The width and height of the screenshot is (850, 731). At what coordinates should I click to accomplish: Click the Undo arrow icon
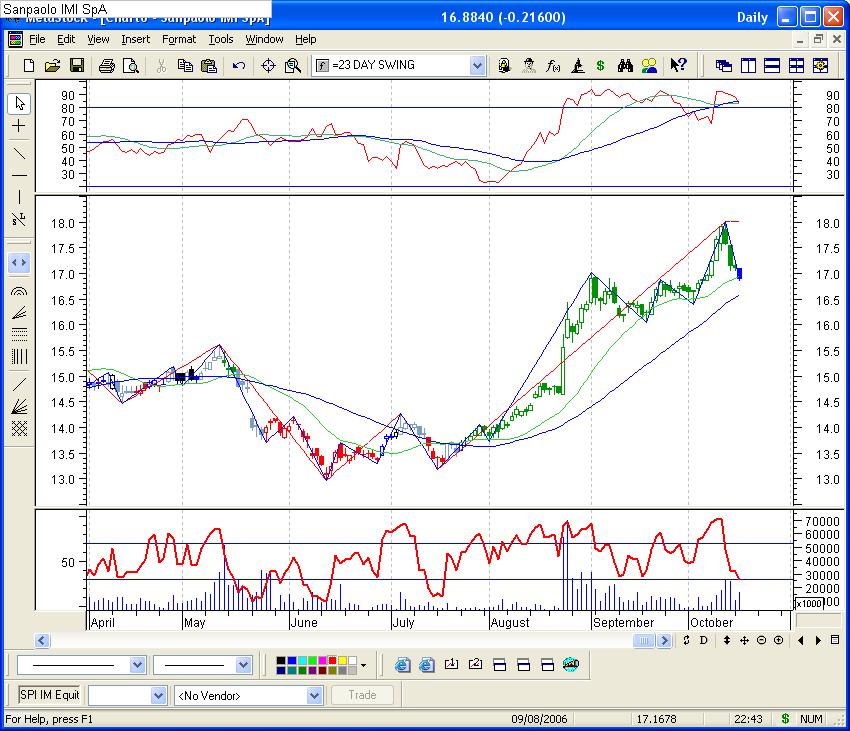[x=238, y=66]
